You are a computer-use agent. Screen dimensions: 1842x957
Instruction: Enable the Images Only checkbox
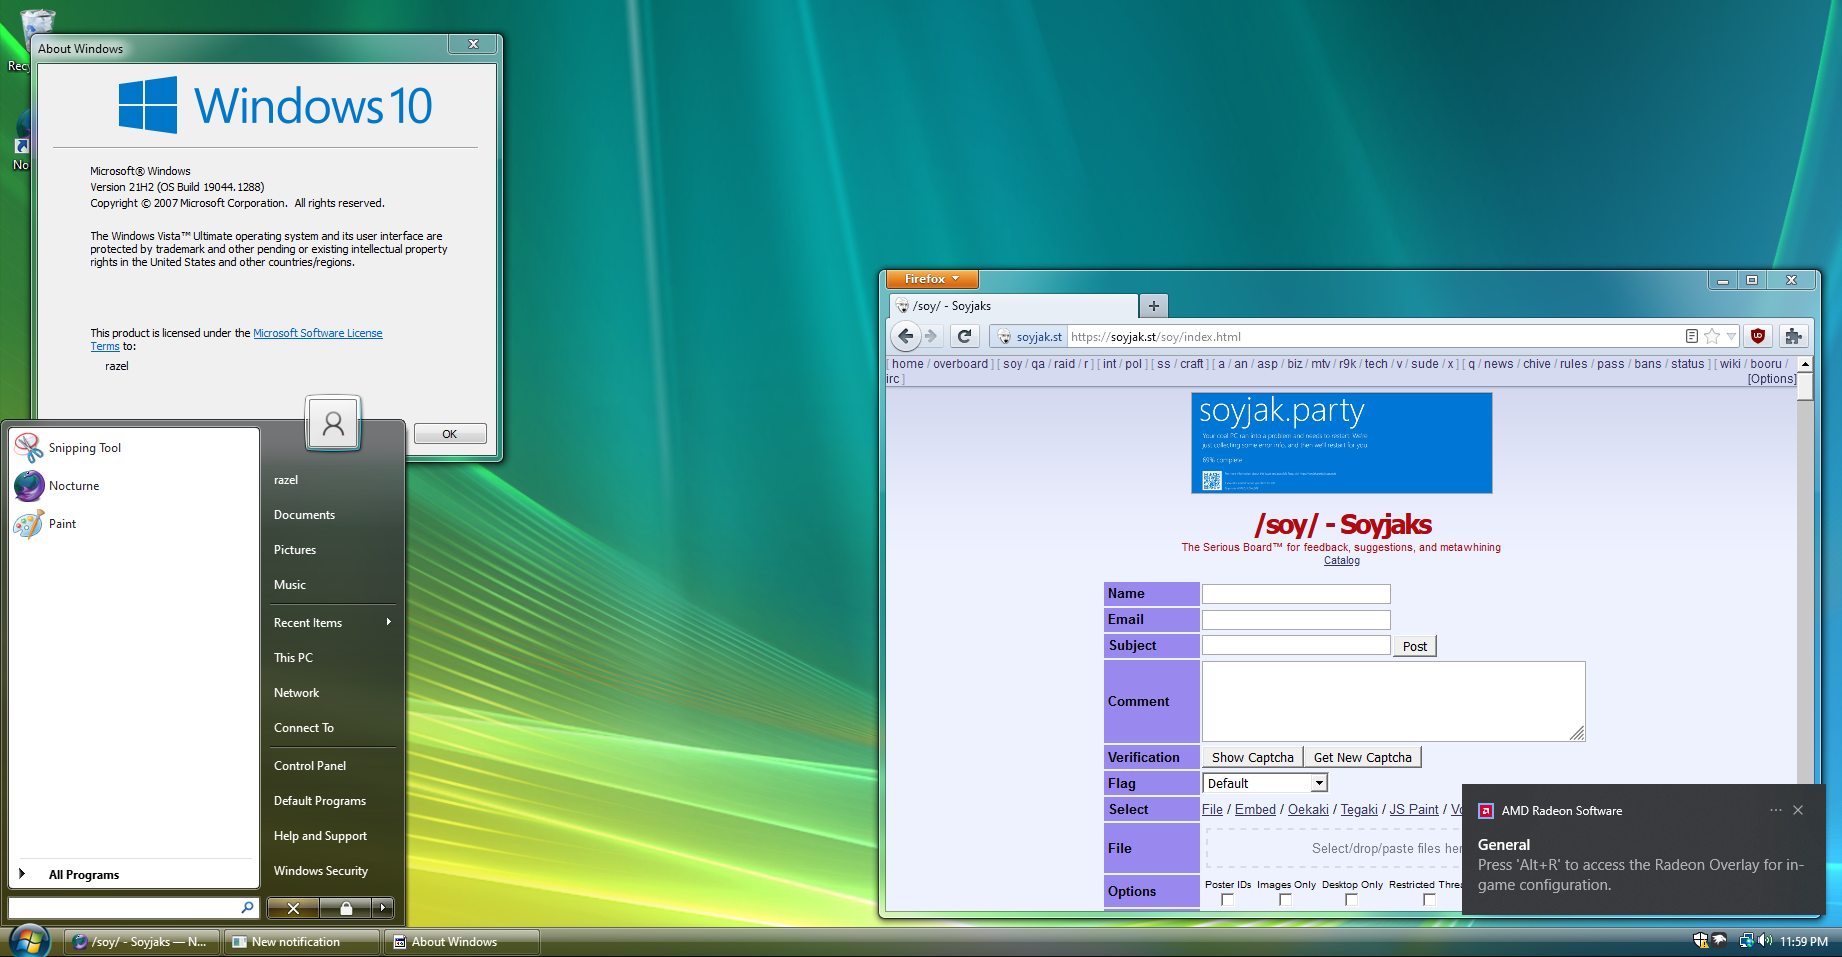[1285, 900]
